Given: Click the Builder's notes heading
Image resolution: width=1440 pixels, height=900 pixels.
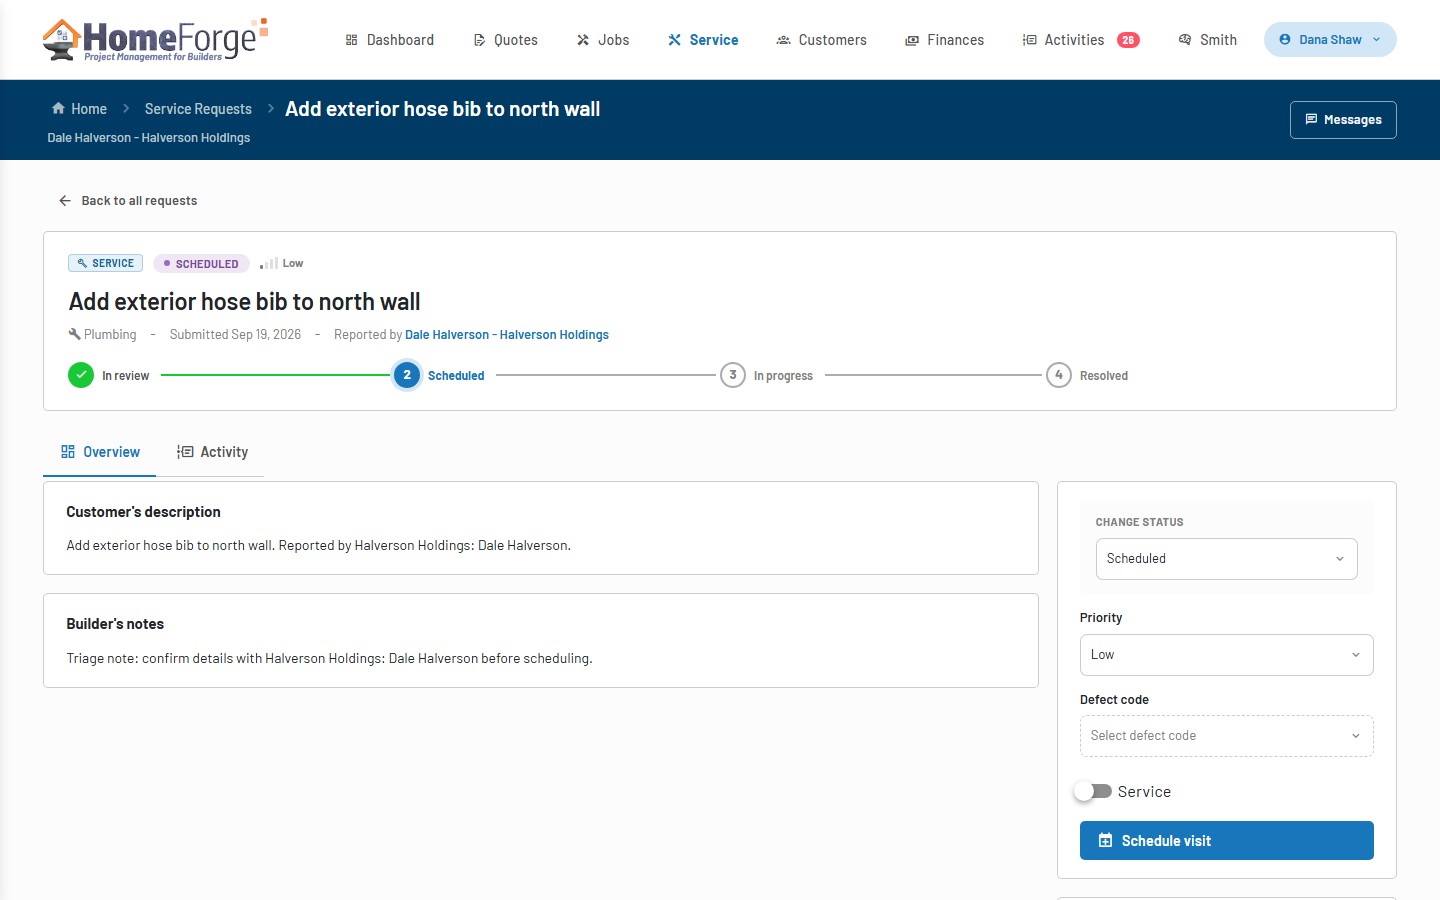Looking at the screenshot, I should coord(115,624).
